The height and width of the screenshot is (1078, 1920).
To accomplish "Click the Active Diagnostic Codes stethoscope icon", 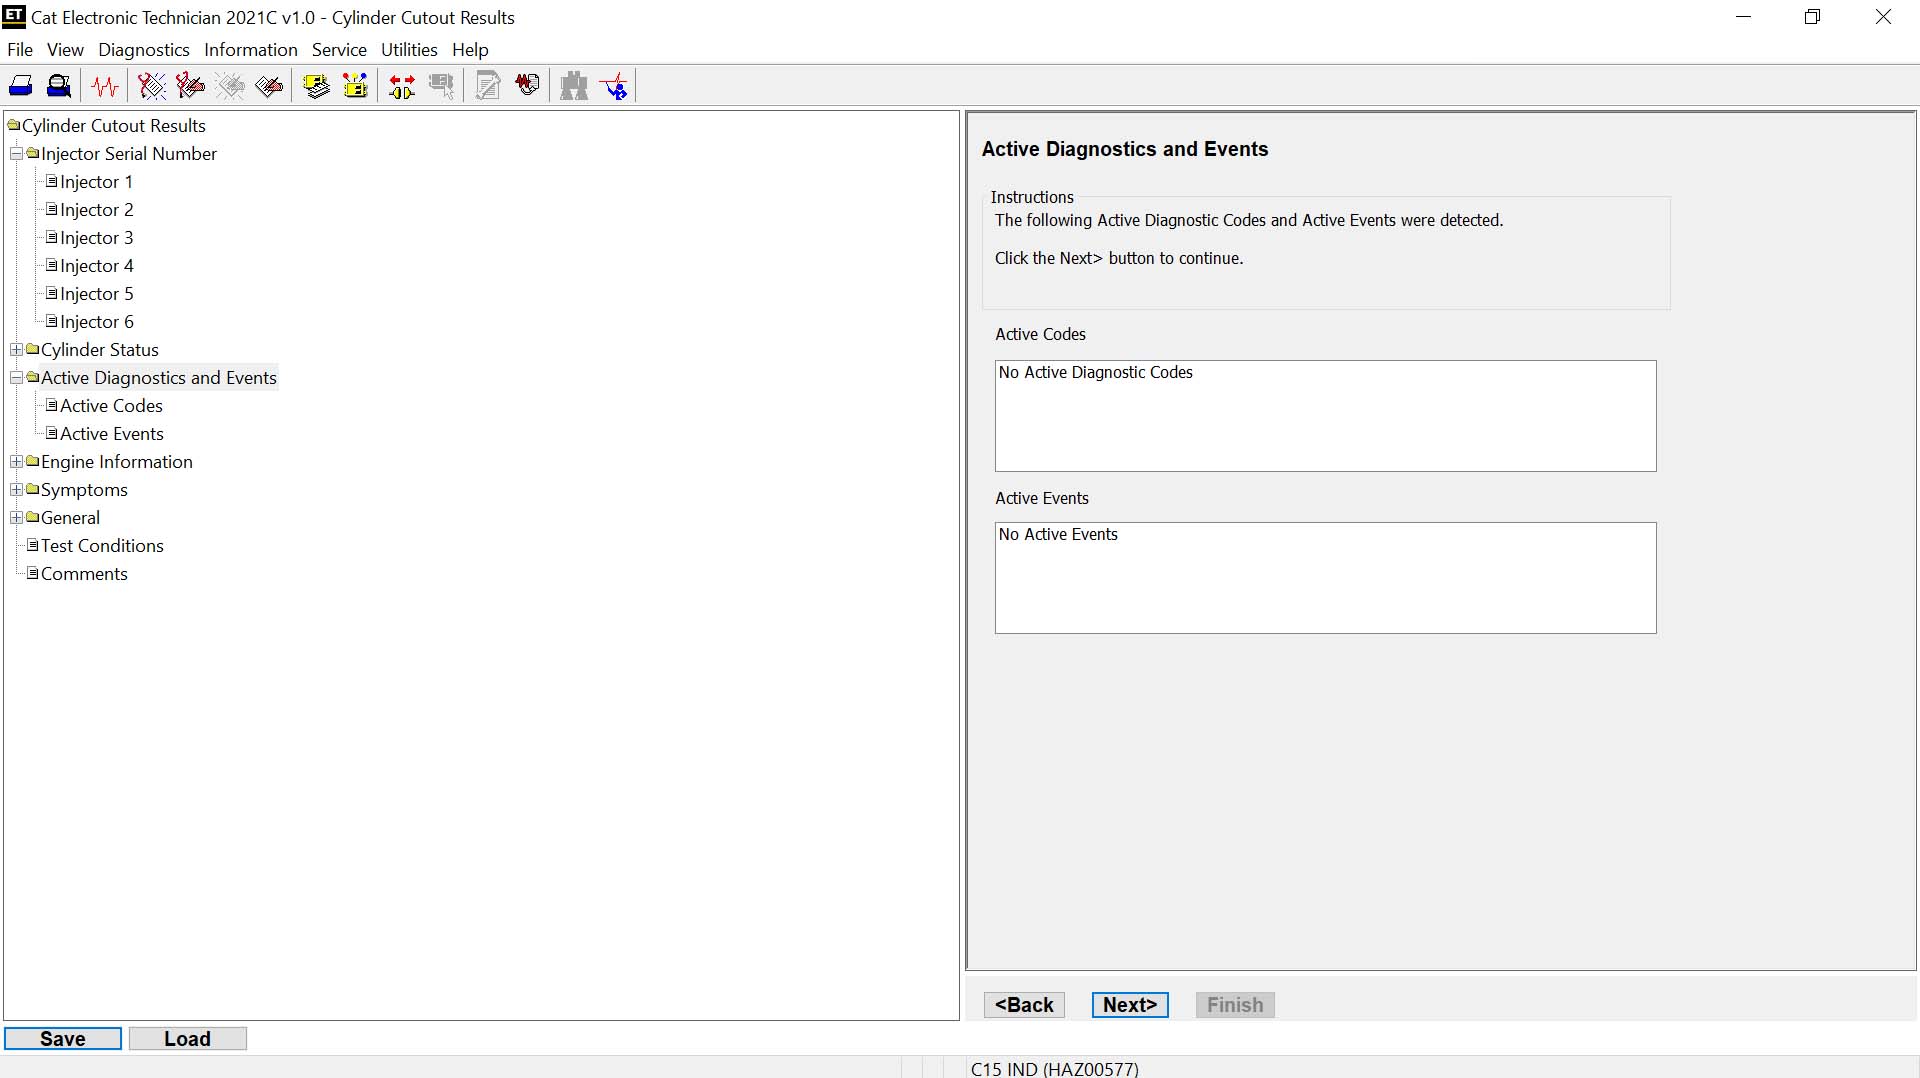I will click(x=151, y=86).
